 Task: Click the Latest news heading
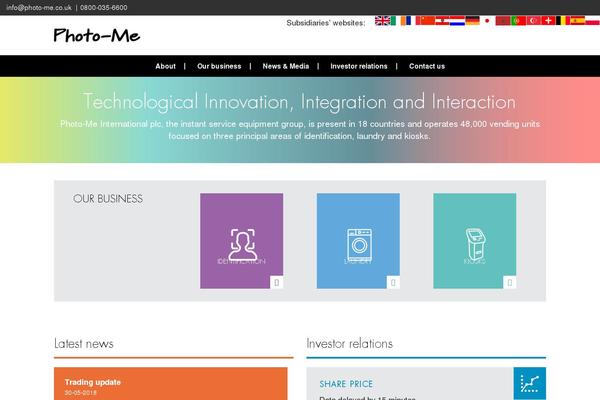(x=84, y=343)
